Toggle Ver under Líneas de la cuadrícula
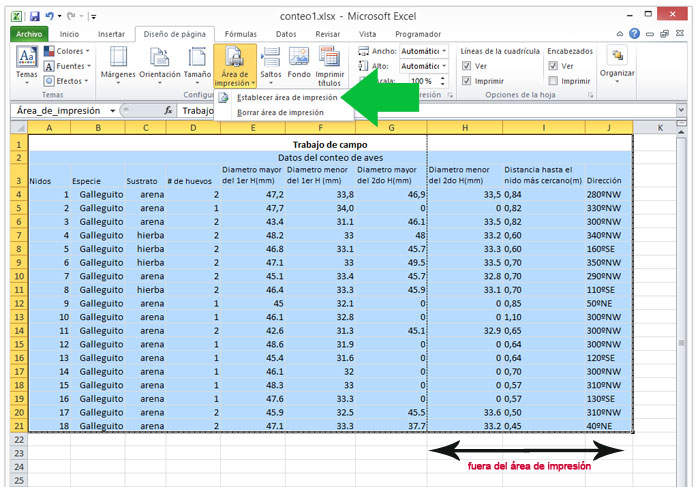Screen dimensions: 700x487 point(467,66)
